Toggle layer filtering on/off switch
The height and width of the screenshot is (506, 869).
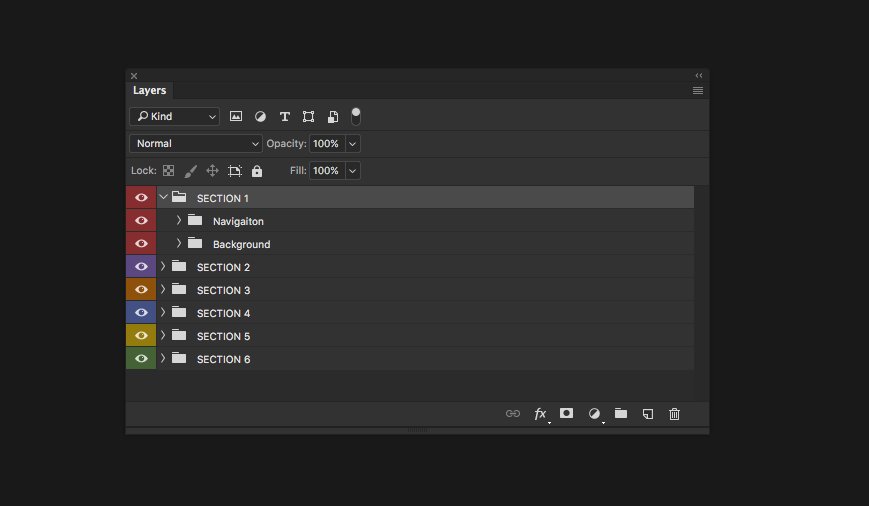click(356, 116)
